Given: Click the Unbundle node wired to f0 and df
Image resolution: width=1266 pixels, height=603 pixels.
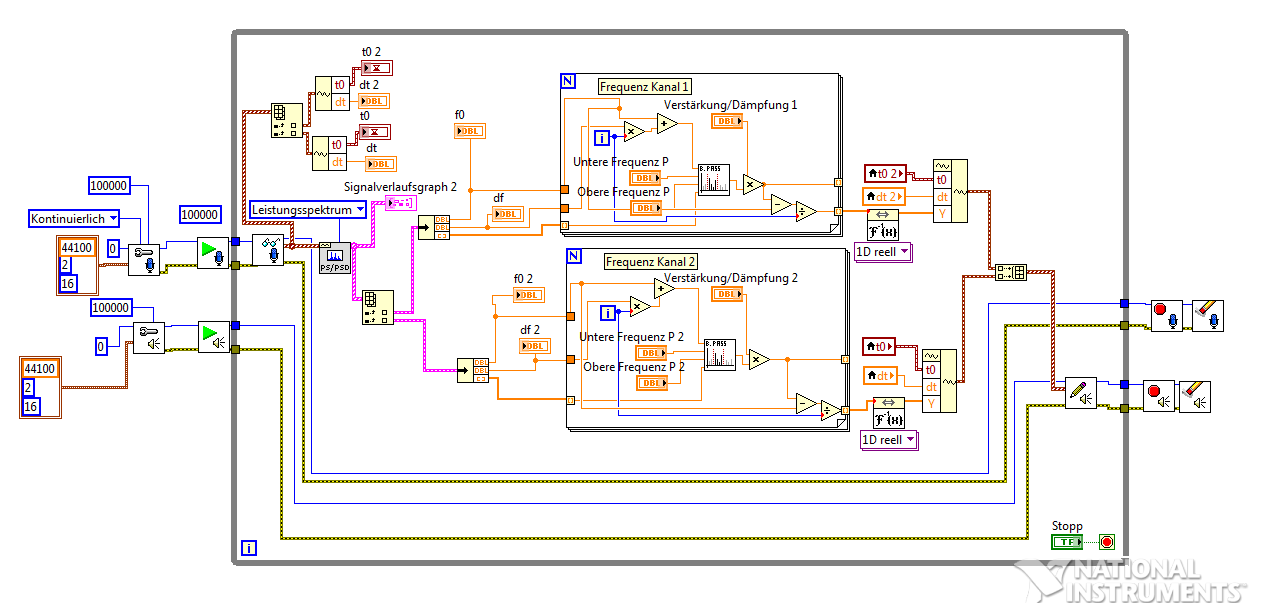Looking at the screenshot, I should [x=435, y=227].
